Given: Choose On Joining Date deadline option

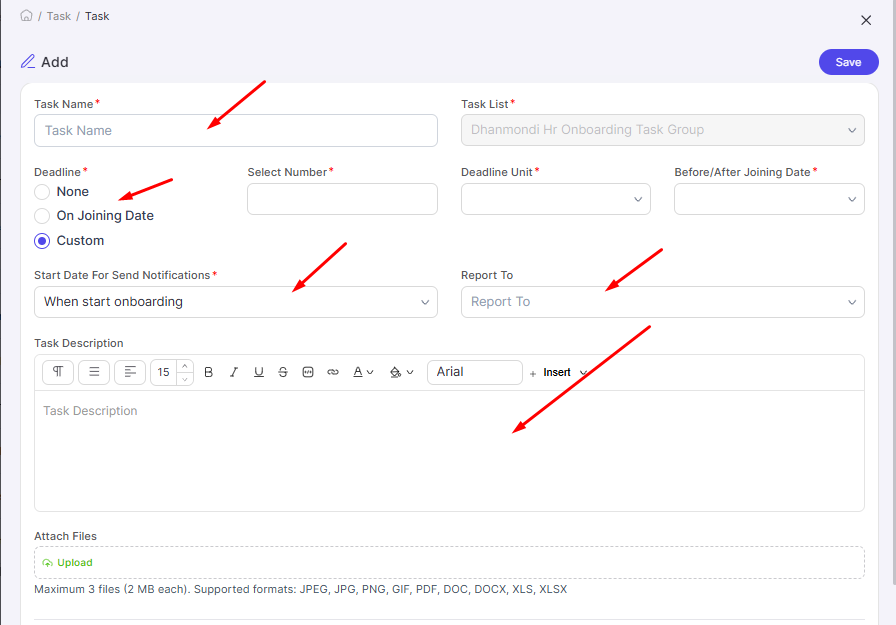Looking at the screenshot, I should (40, 215).
